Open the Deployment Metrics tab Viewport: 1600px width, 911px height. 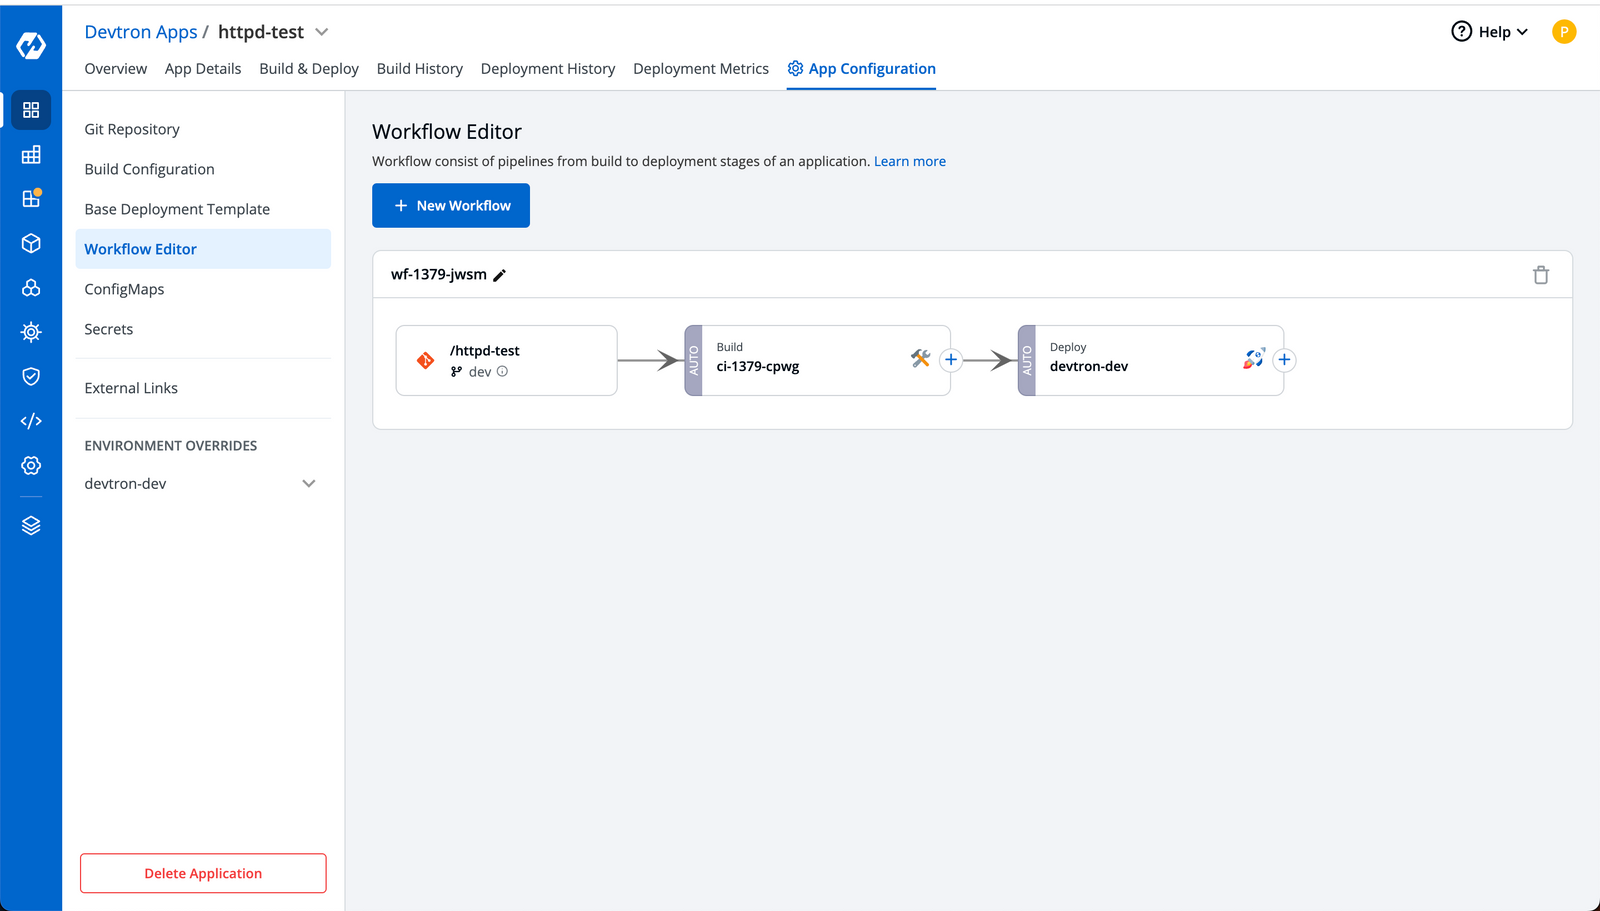click(701, 68)
